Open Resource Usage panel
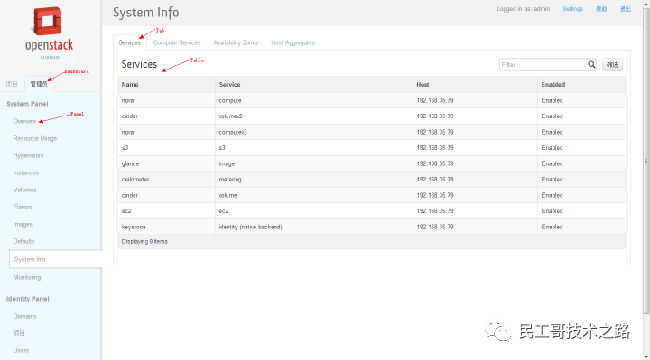This screenshot has height=360, width=650. pyautogui.click(x=35, y=138)
